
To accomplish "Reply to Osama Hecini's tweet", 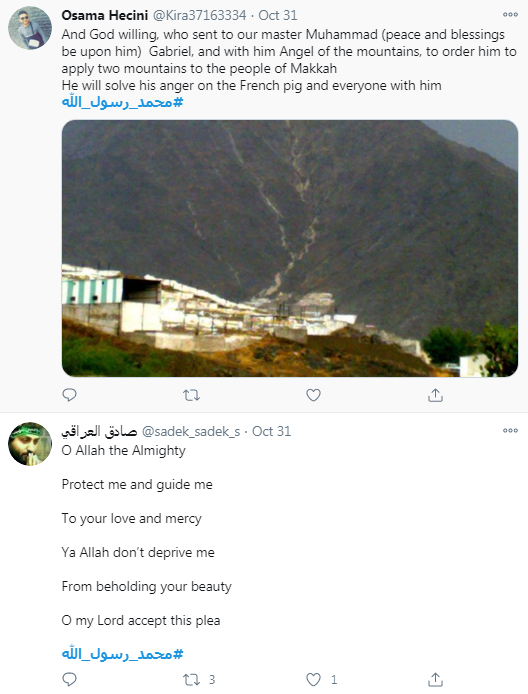I will [x=69, y=395].
